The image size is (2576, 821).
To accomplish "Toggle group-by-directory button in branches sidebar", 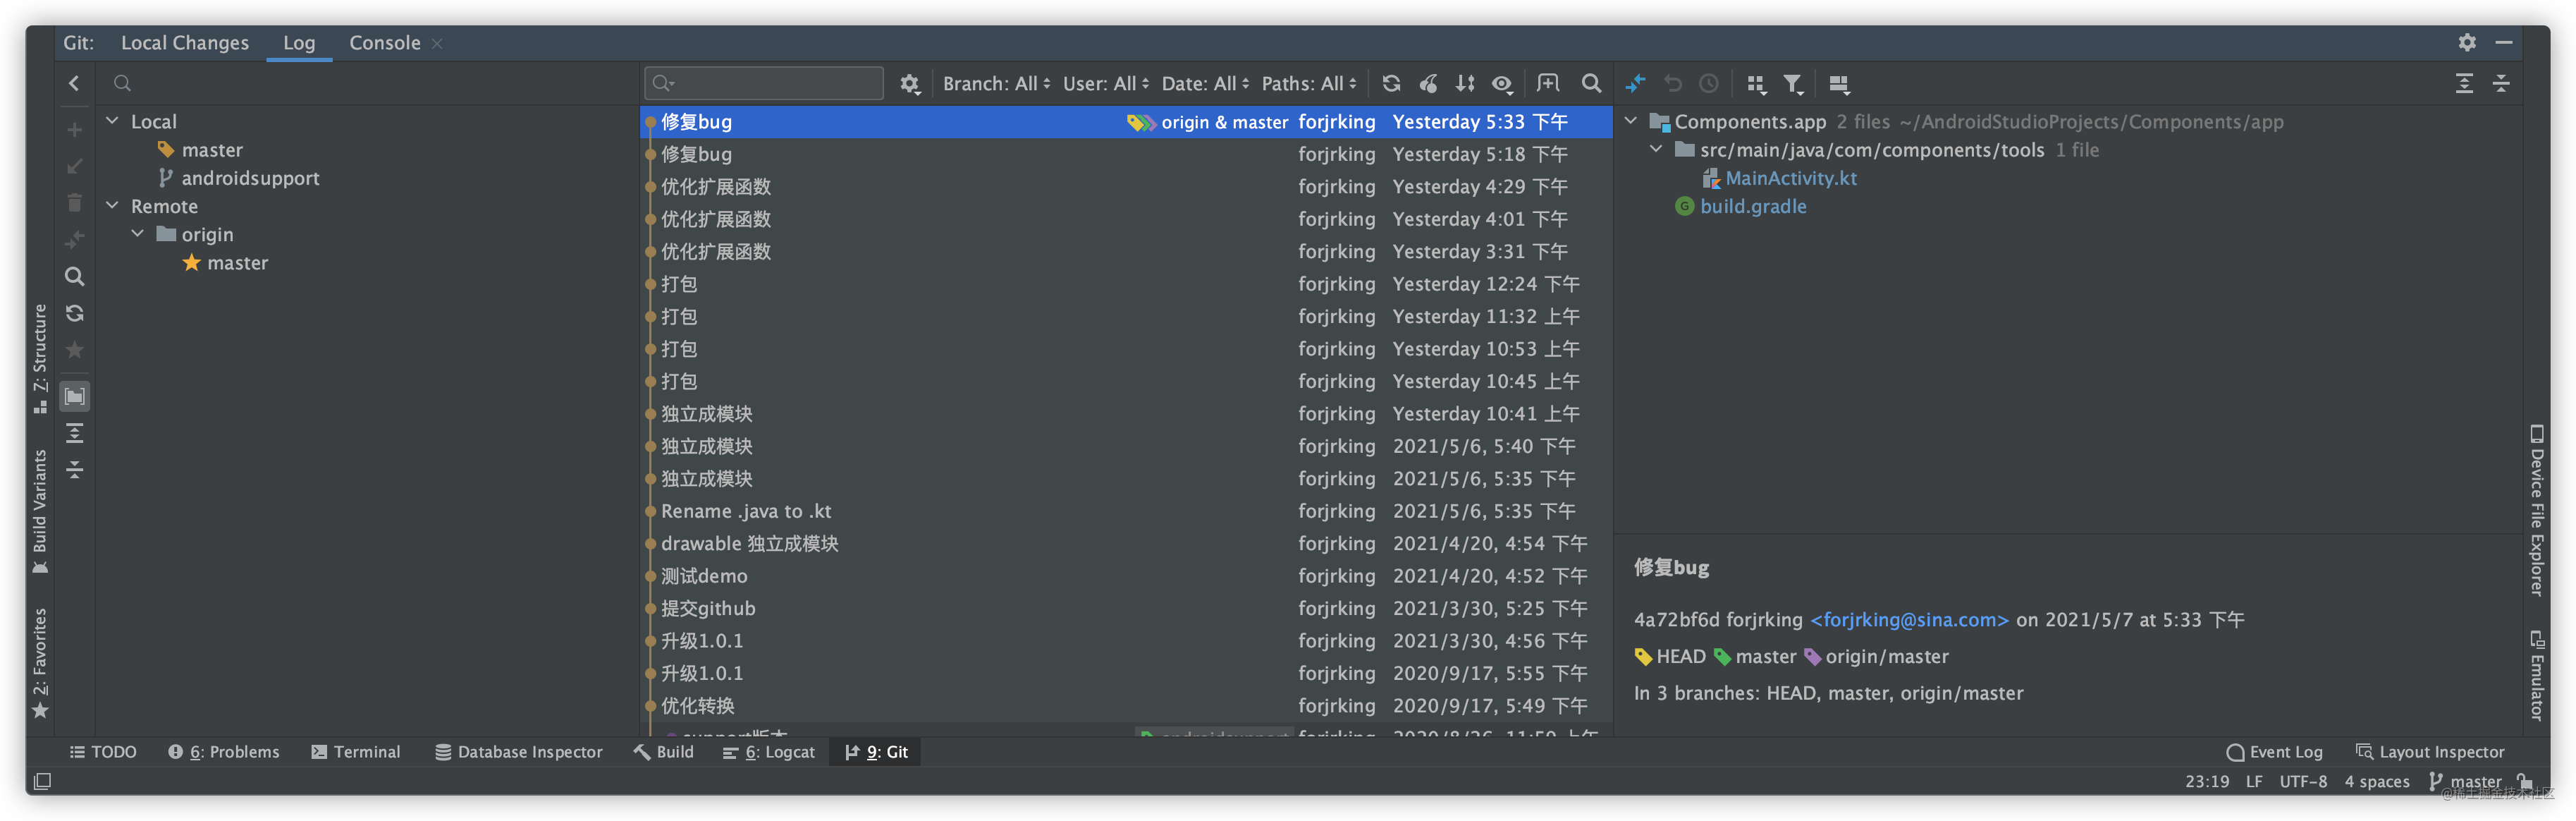I will 75,397.
